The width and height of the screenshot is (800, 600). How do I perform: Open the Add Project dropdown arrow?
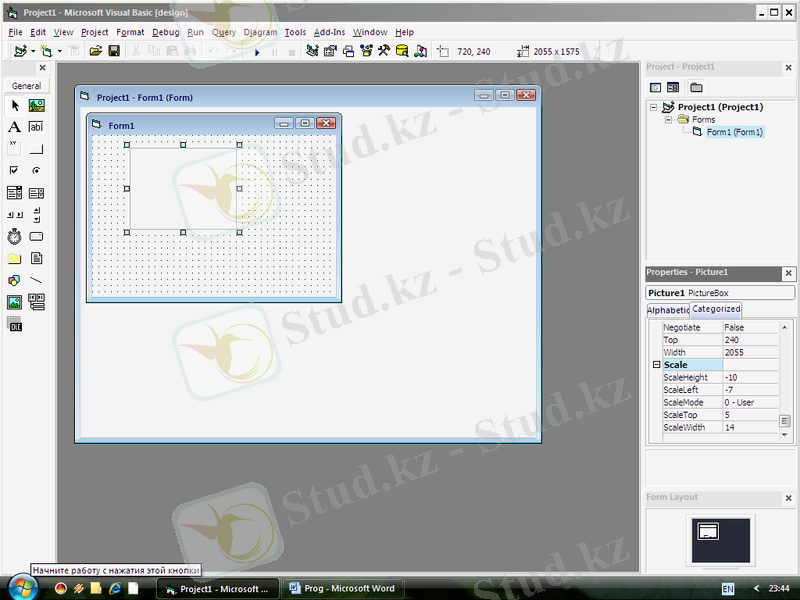[x=33, y=51]
